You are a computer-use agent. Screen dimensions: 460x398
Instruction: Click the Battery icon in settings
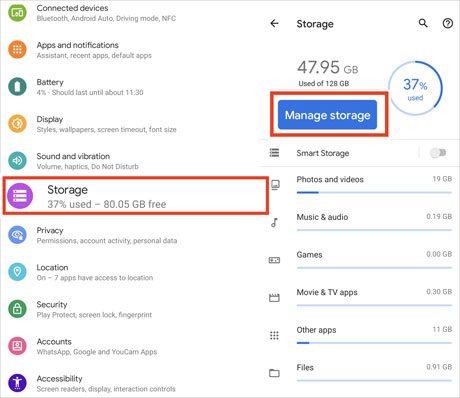17,86
